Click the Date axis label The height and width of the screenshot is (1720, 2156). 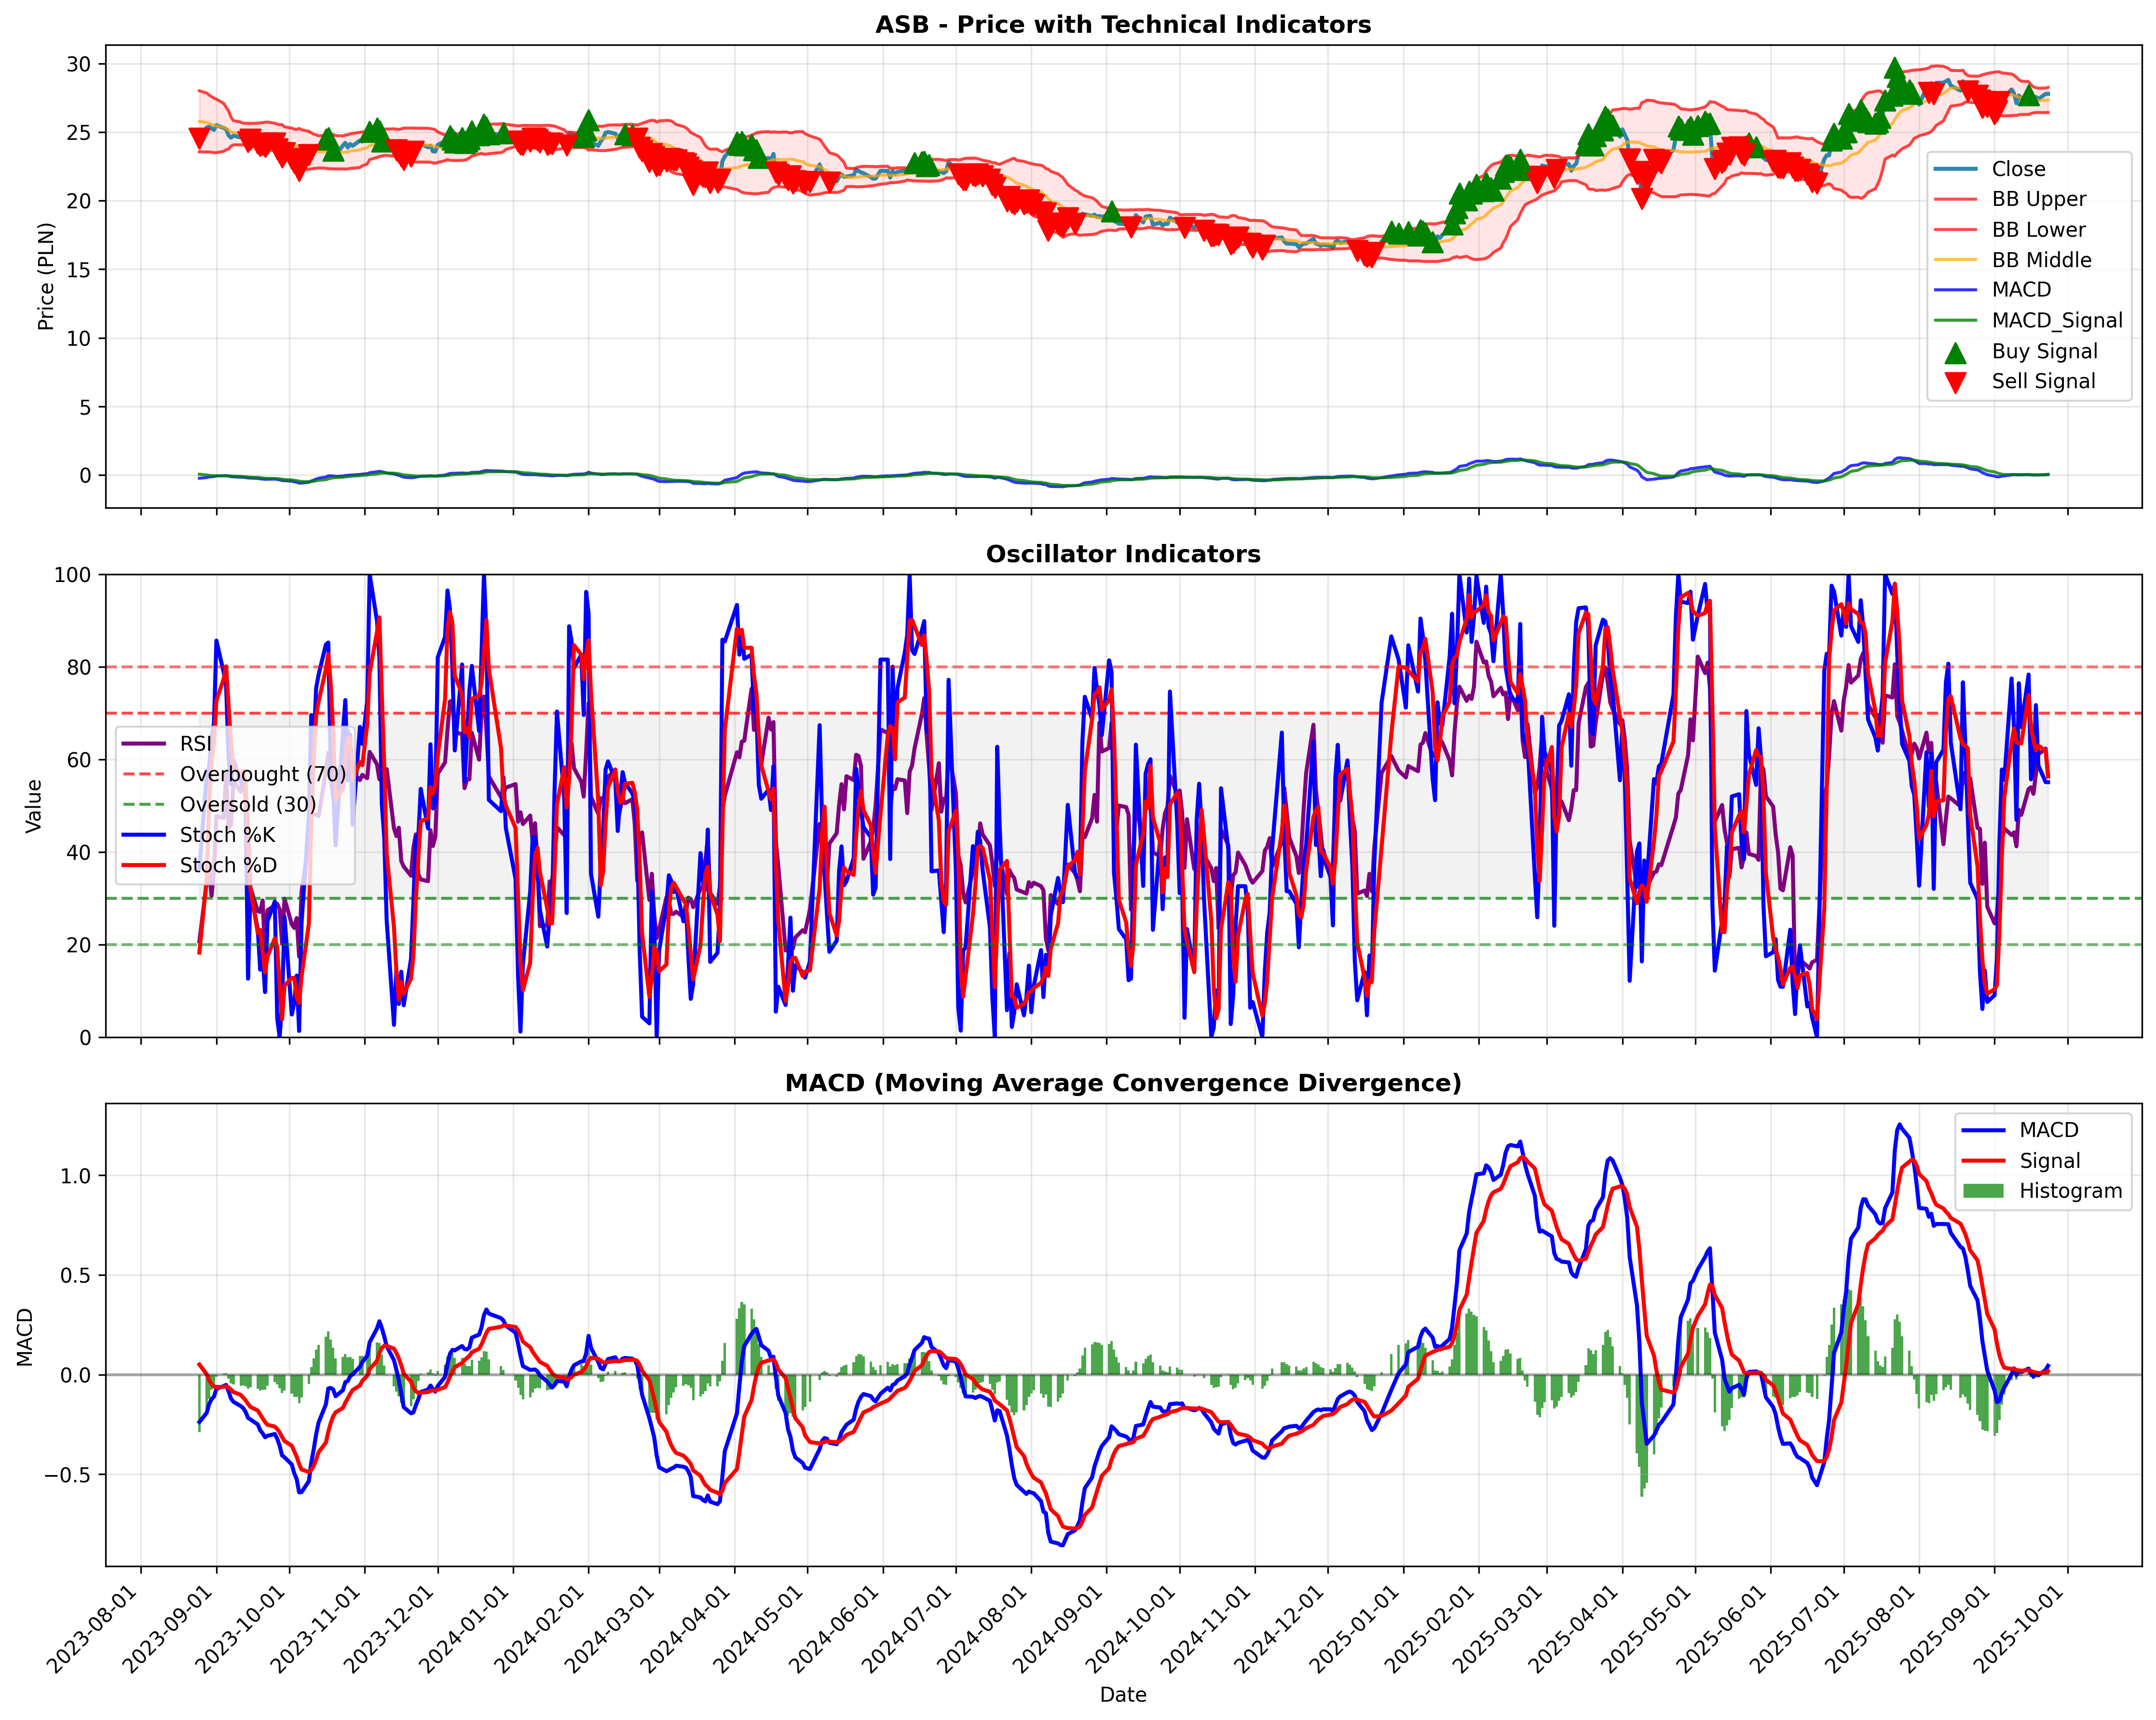coord(1123,1695)
